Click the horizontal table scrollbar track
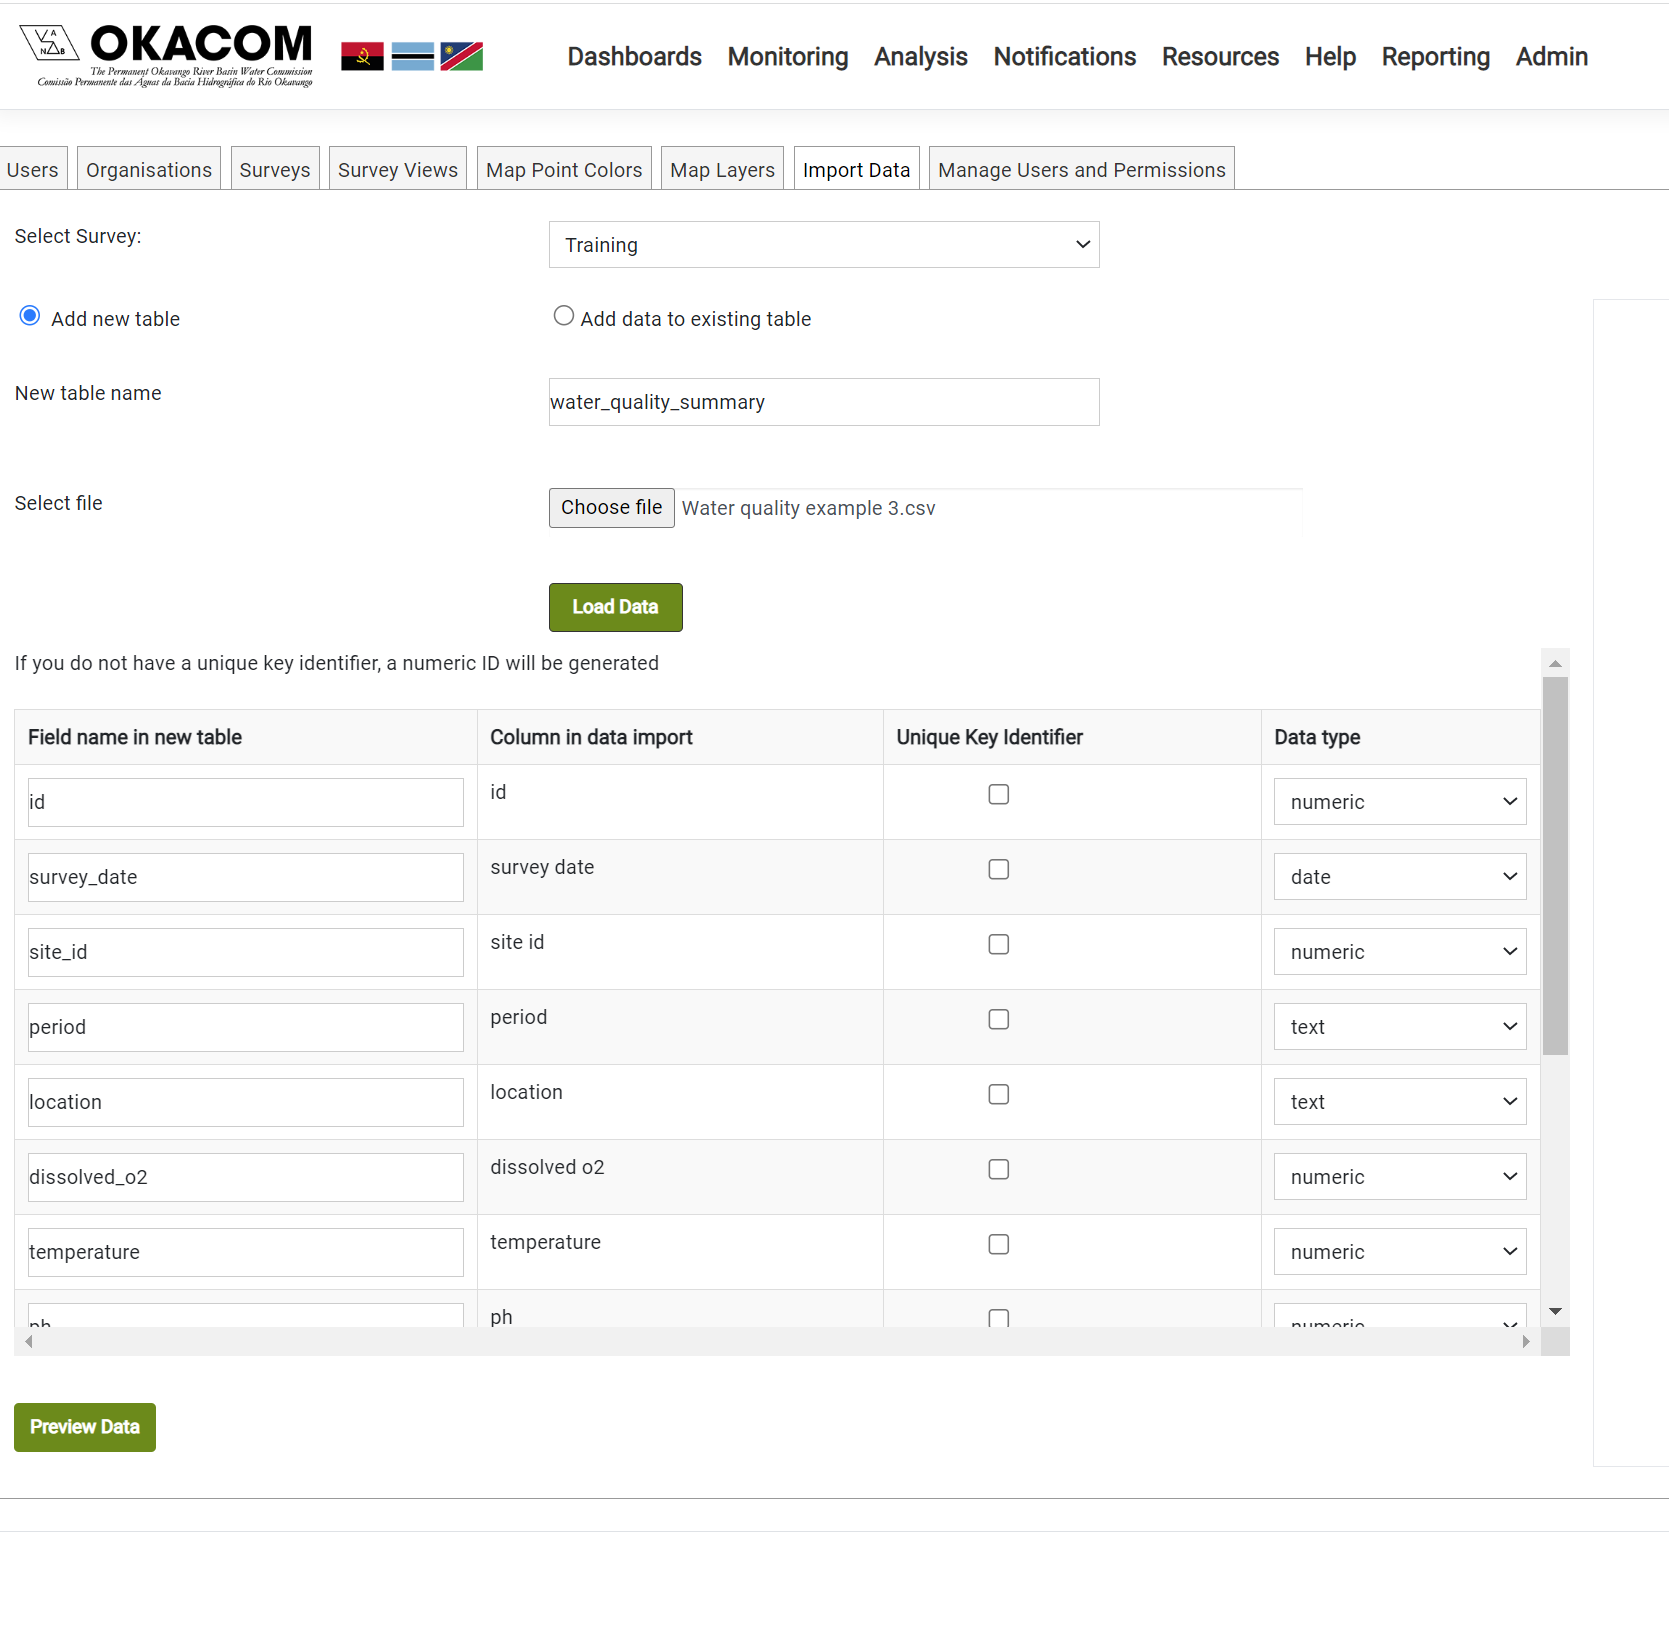The image size is (1669, 1626). point(777,1341)
